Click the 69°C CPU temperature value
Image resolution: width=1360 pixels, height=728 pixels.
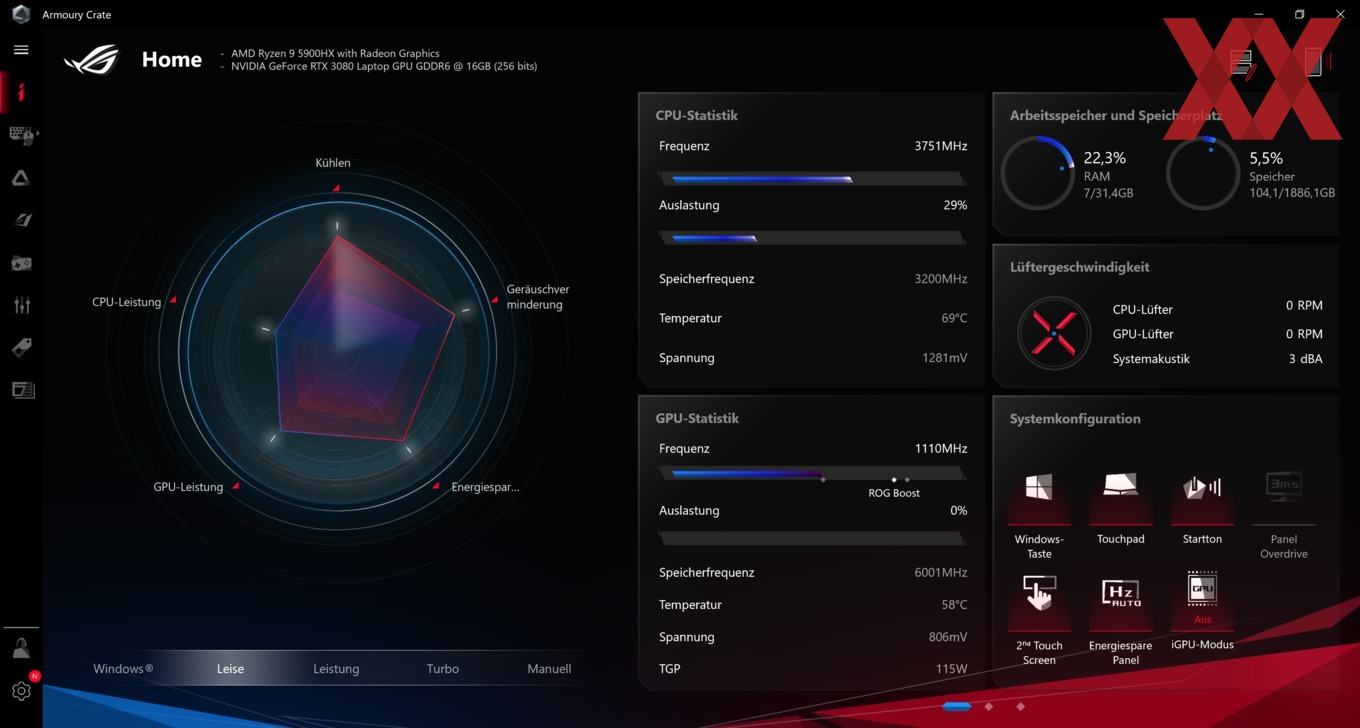954,318
